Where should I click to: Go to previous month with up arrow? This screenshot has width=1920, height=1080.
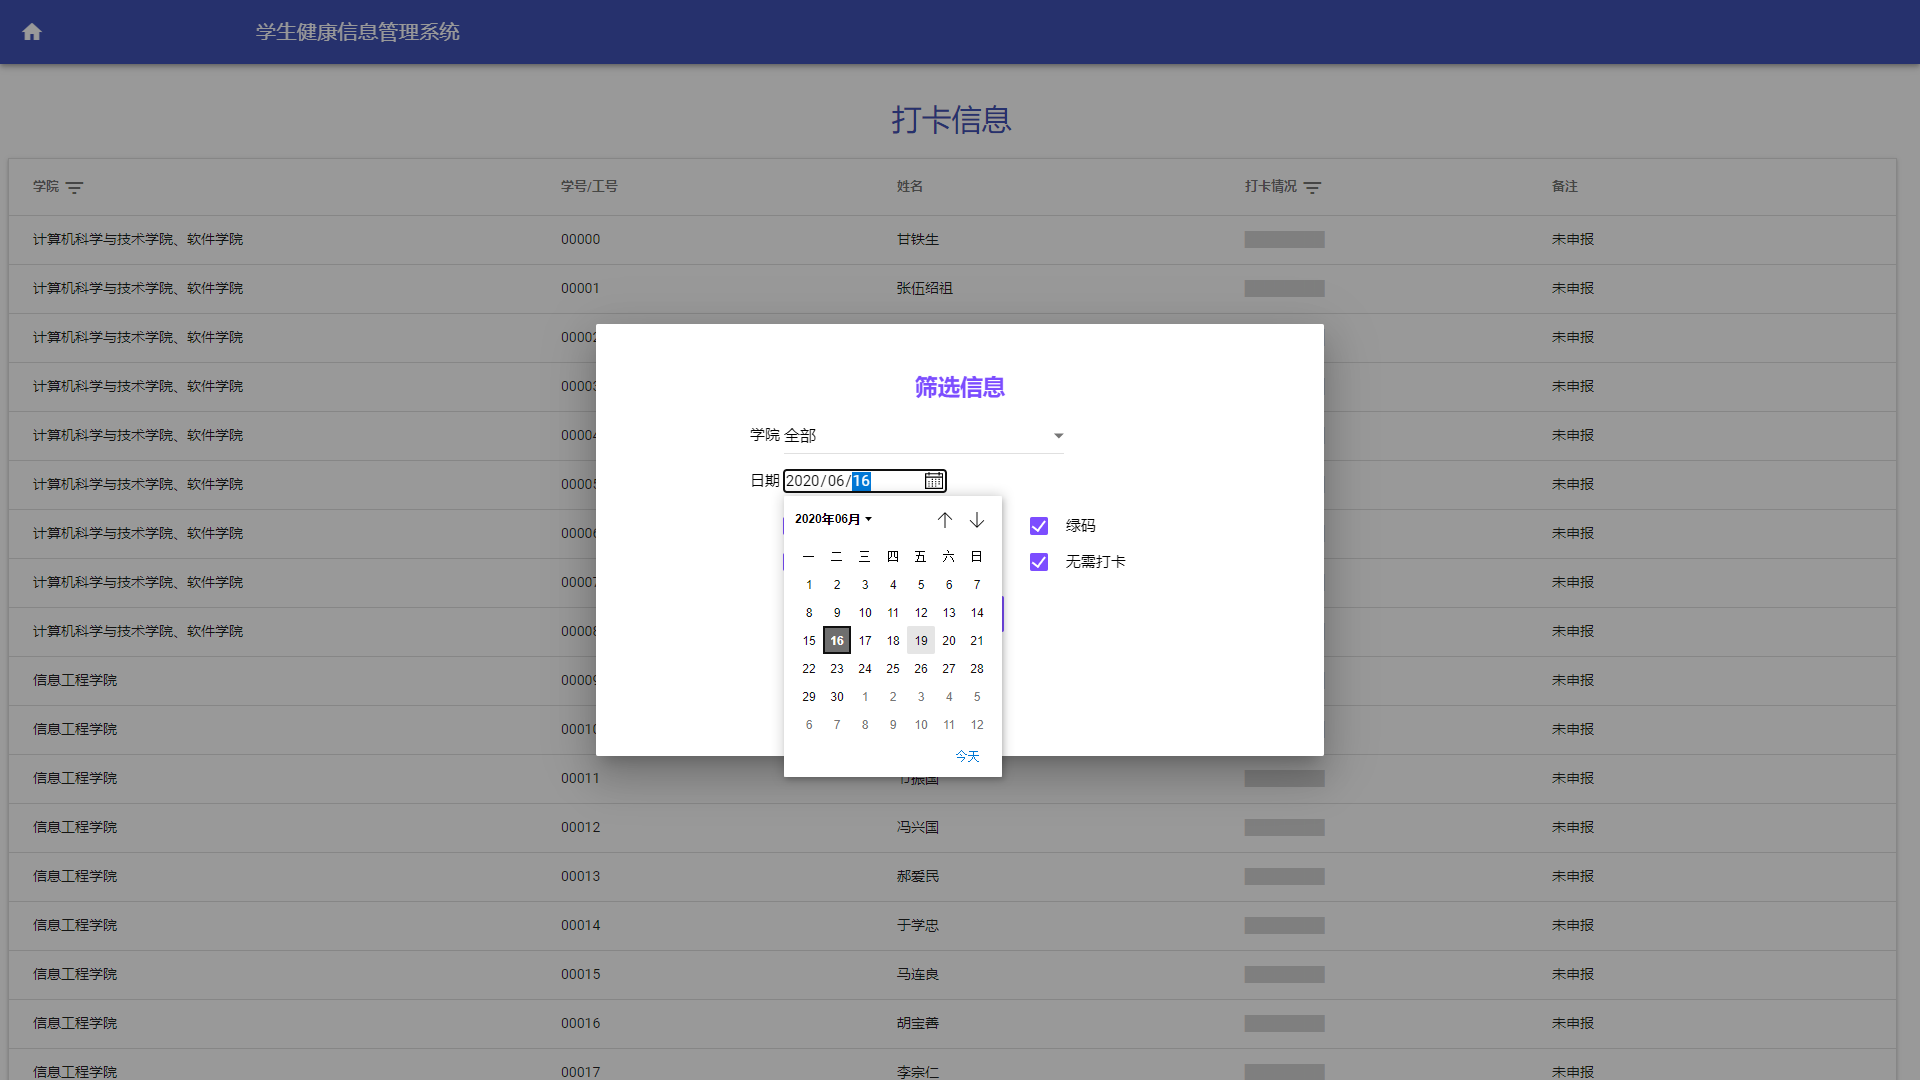click(x=944, y=520)
